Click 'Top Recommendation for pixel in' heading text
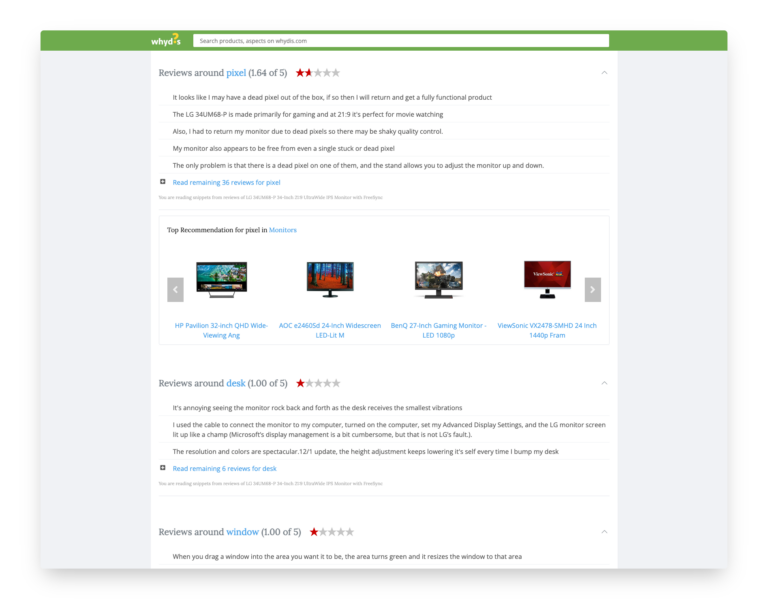 point(217,230)
